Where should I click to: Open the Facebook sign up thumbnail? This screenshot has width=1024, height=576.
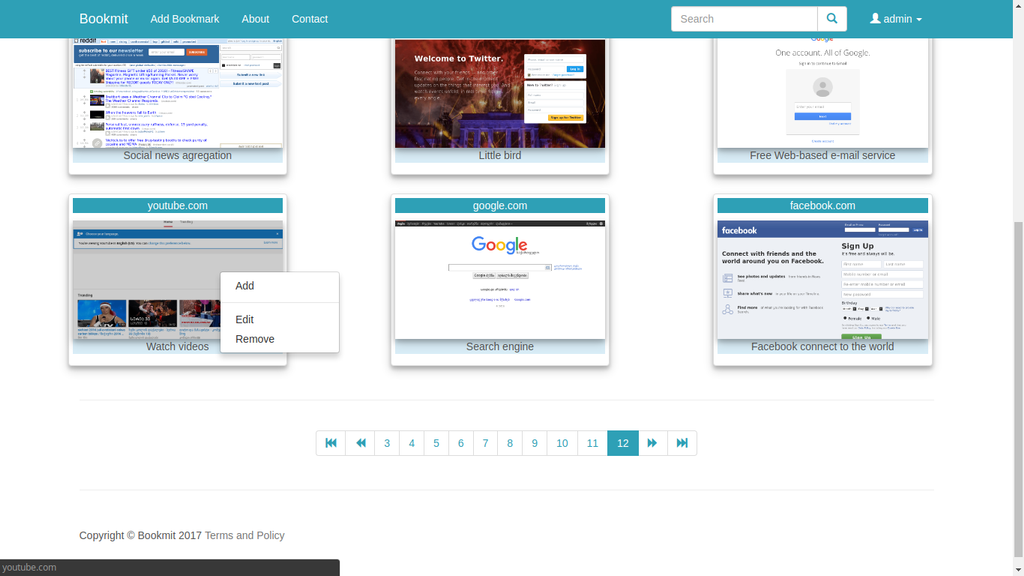click(x=822, y=280)
